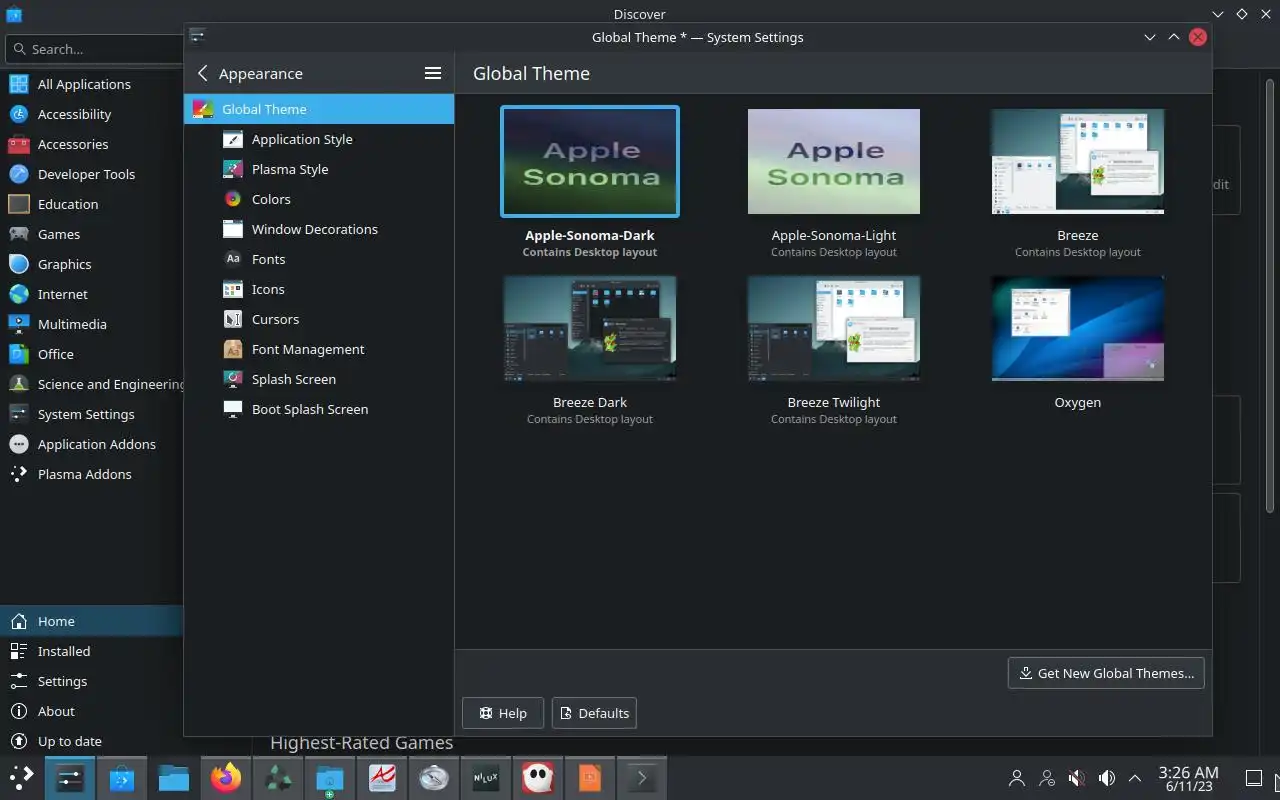The width and height of the screenshot is (1280, 800).
Task: Open About page in Discover
Action: (x=92, y=711)
